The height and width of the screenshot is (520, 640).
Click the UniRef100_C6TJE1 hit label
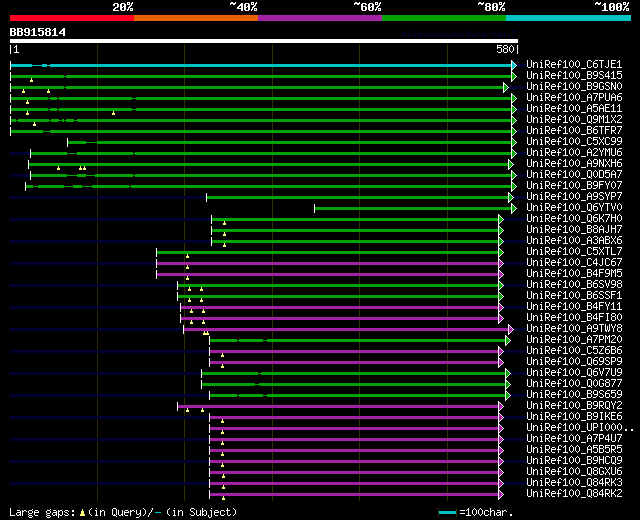[574, 64]
